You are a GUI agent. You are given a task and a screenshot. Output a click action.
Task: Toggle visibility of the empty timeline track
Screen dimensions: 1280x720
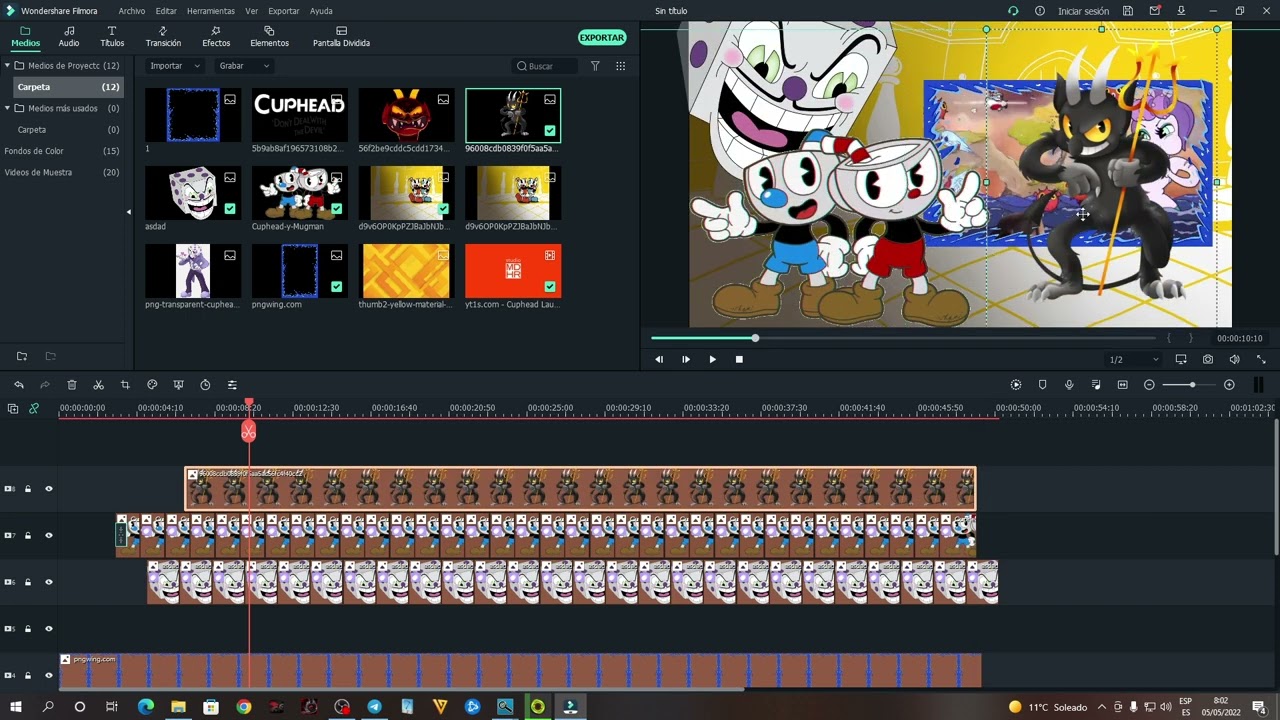click(48, 629)
